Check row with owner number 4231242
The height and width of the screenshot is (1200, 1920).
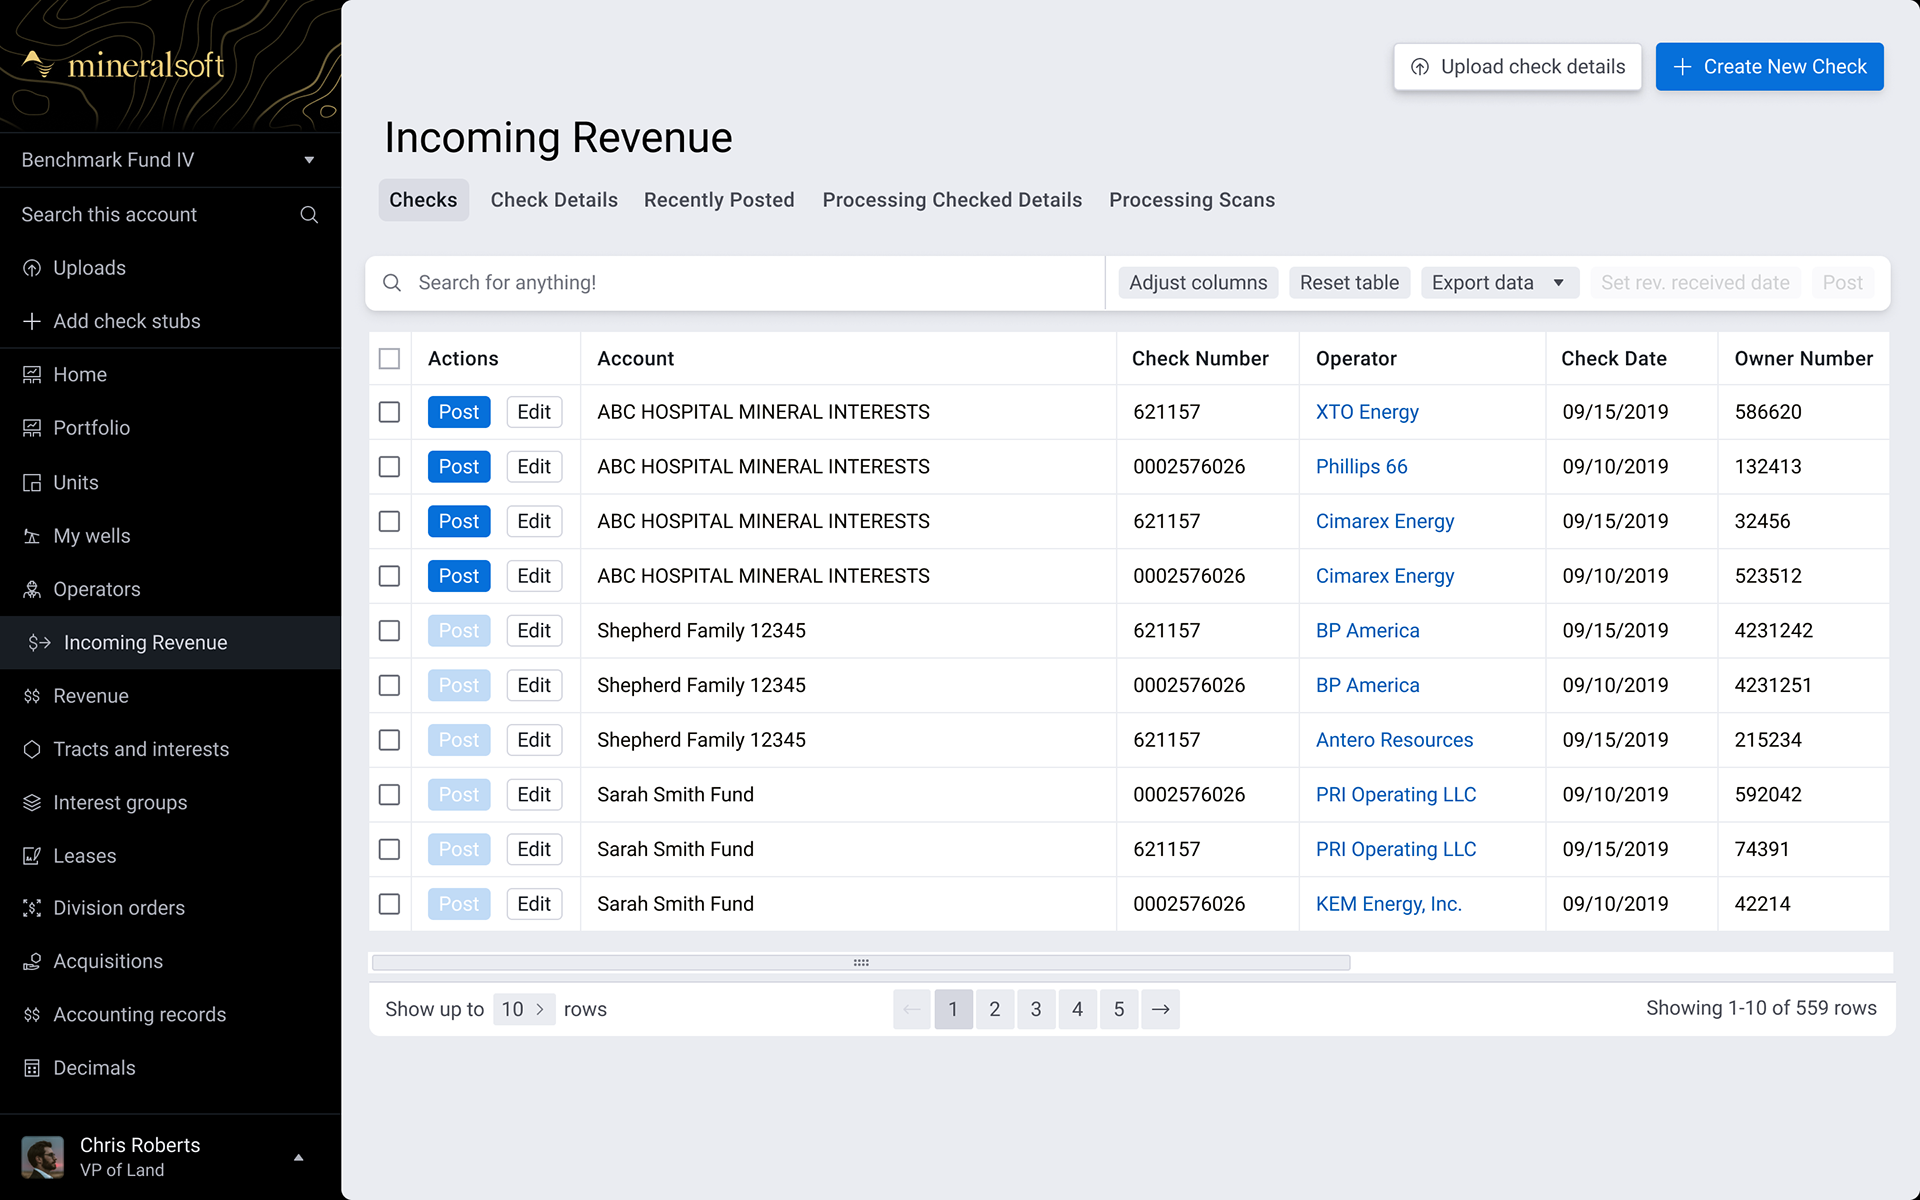pos(390,631)
